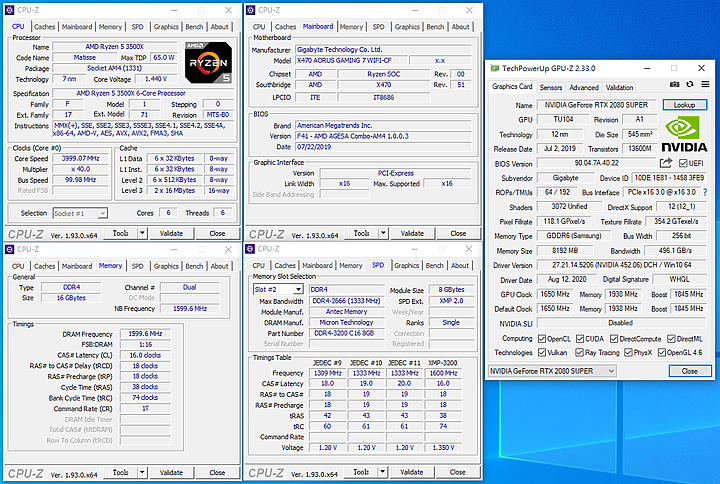This screenshot has width=720, height=484.
Task: Click the Driver Version field in GPU-Z
Action: (x=622, y=265)
